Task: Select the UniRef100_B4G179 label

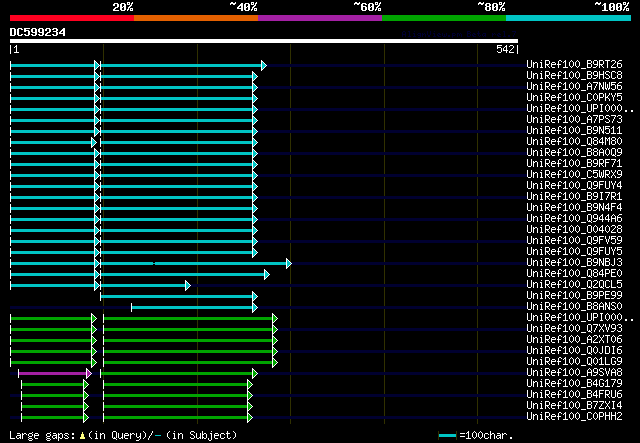Action: (574, 384)
